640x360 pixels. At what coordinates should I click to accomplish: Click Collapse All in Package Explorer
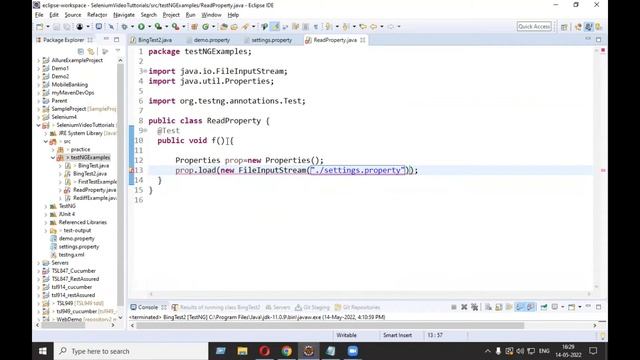pyautogui.click(x=81, y=51)
